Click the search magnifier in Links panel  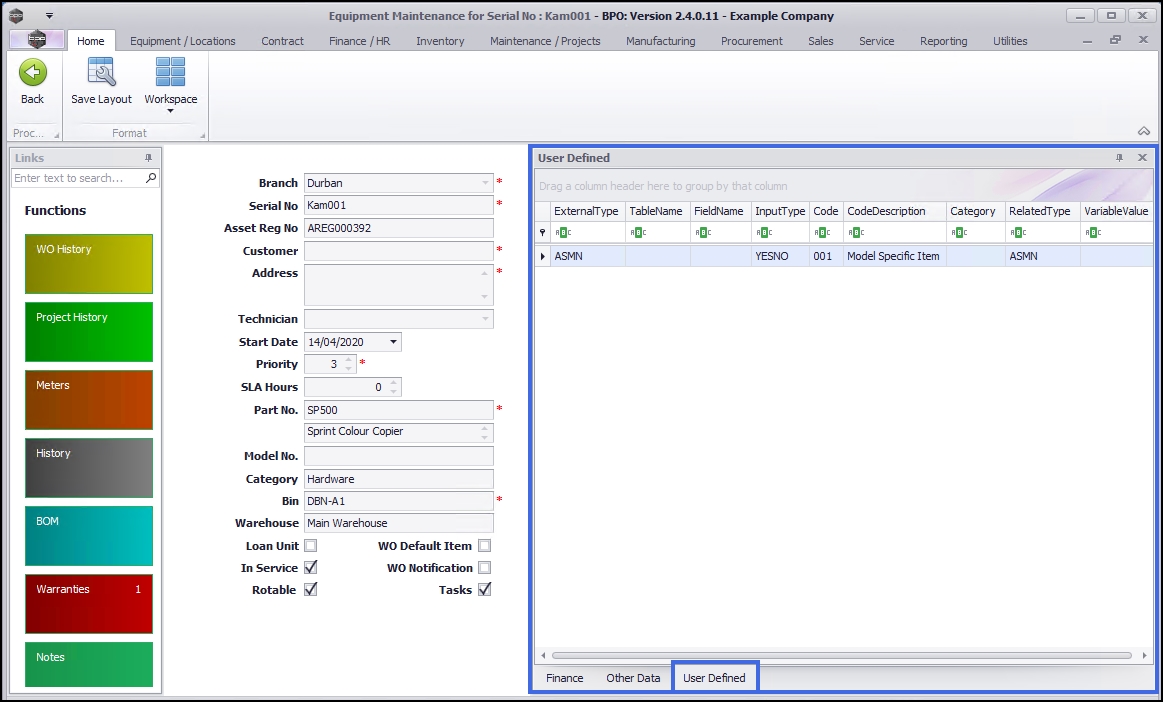[151, 178]
